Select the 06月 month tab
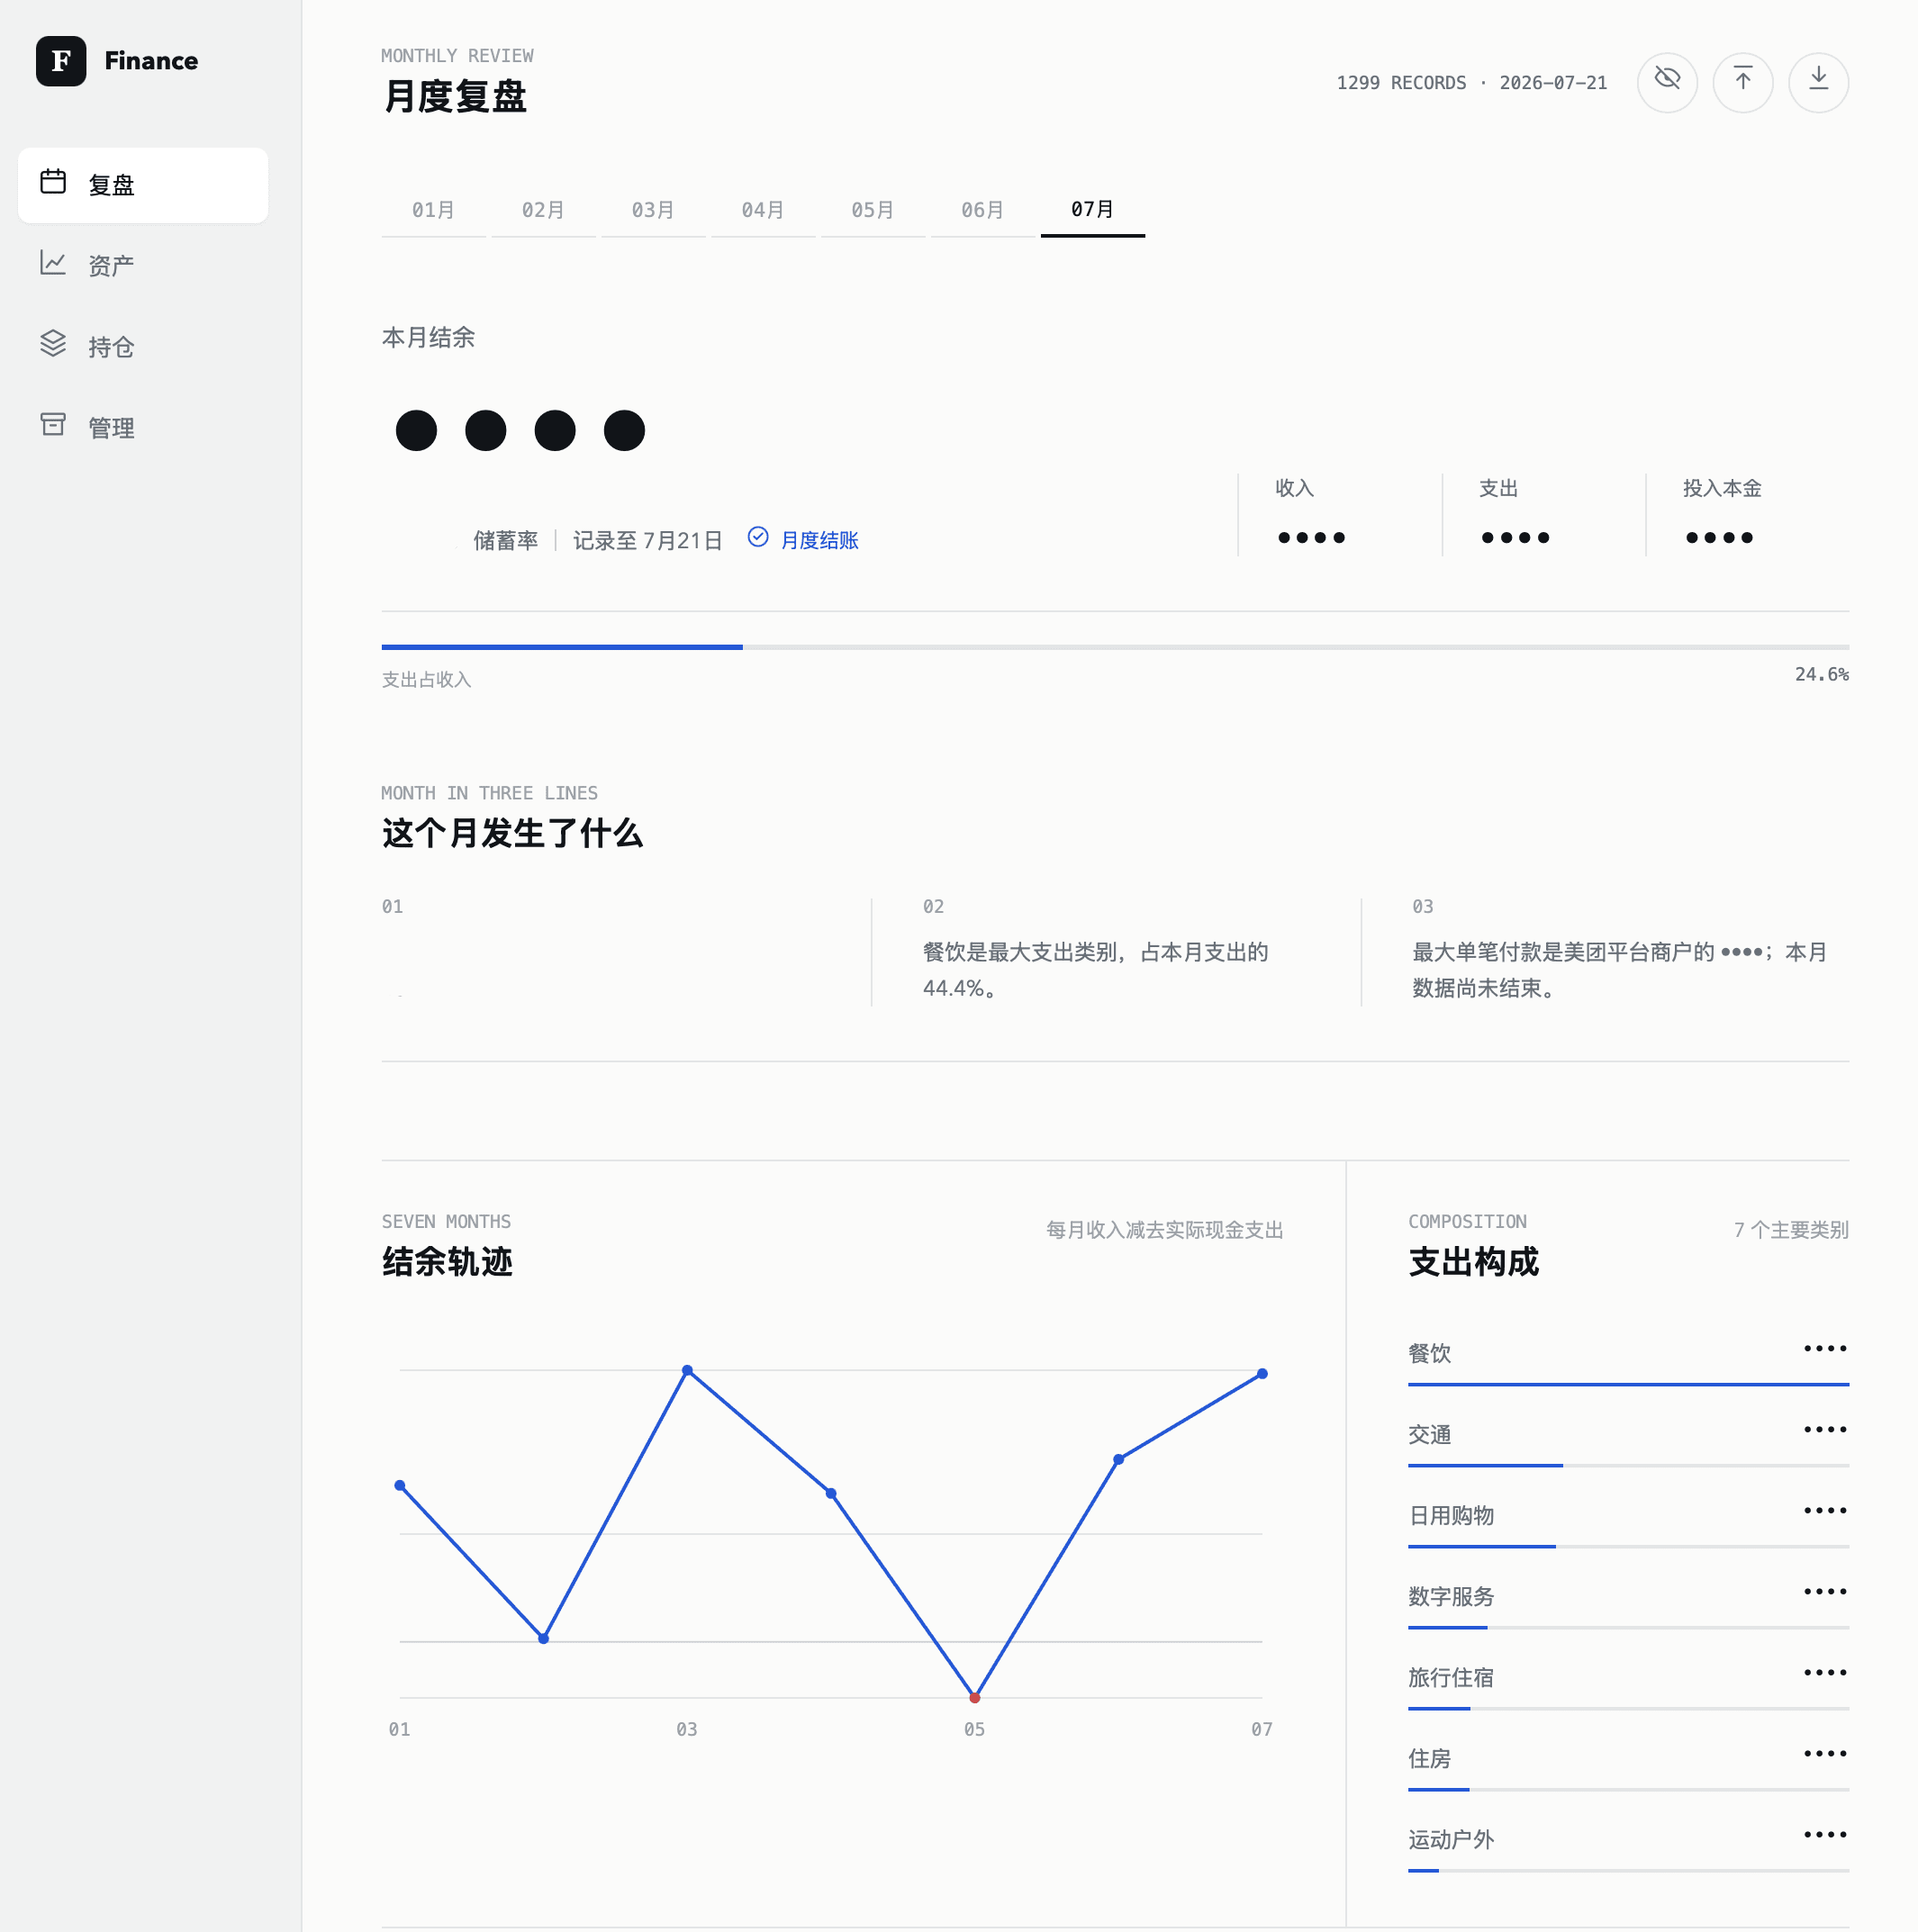The height and width of the screenshot is (1932, 1918). point(983,210)
